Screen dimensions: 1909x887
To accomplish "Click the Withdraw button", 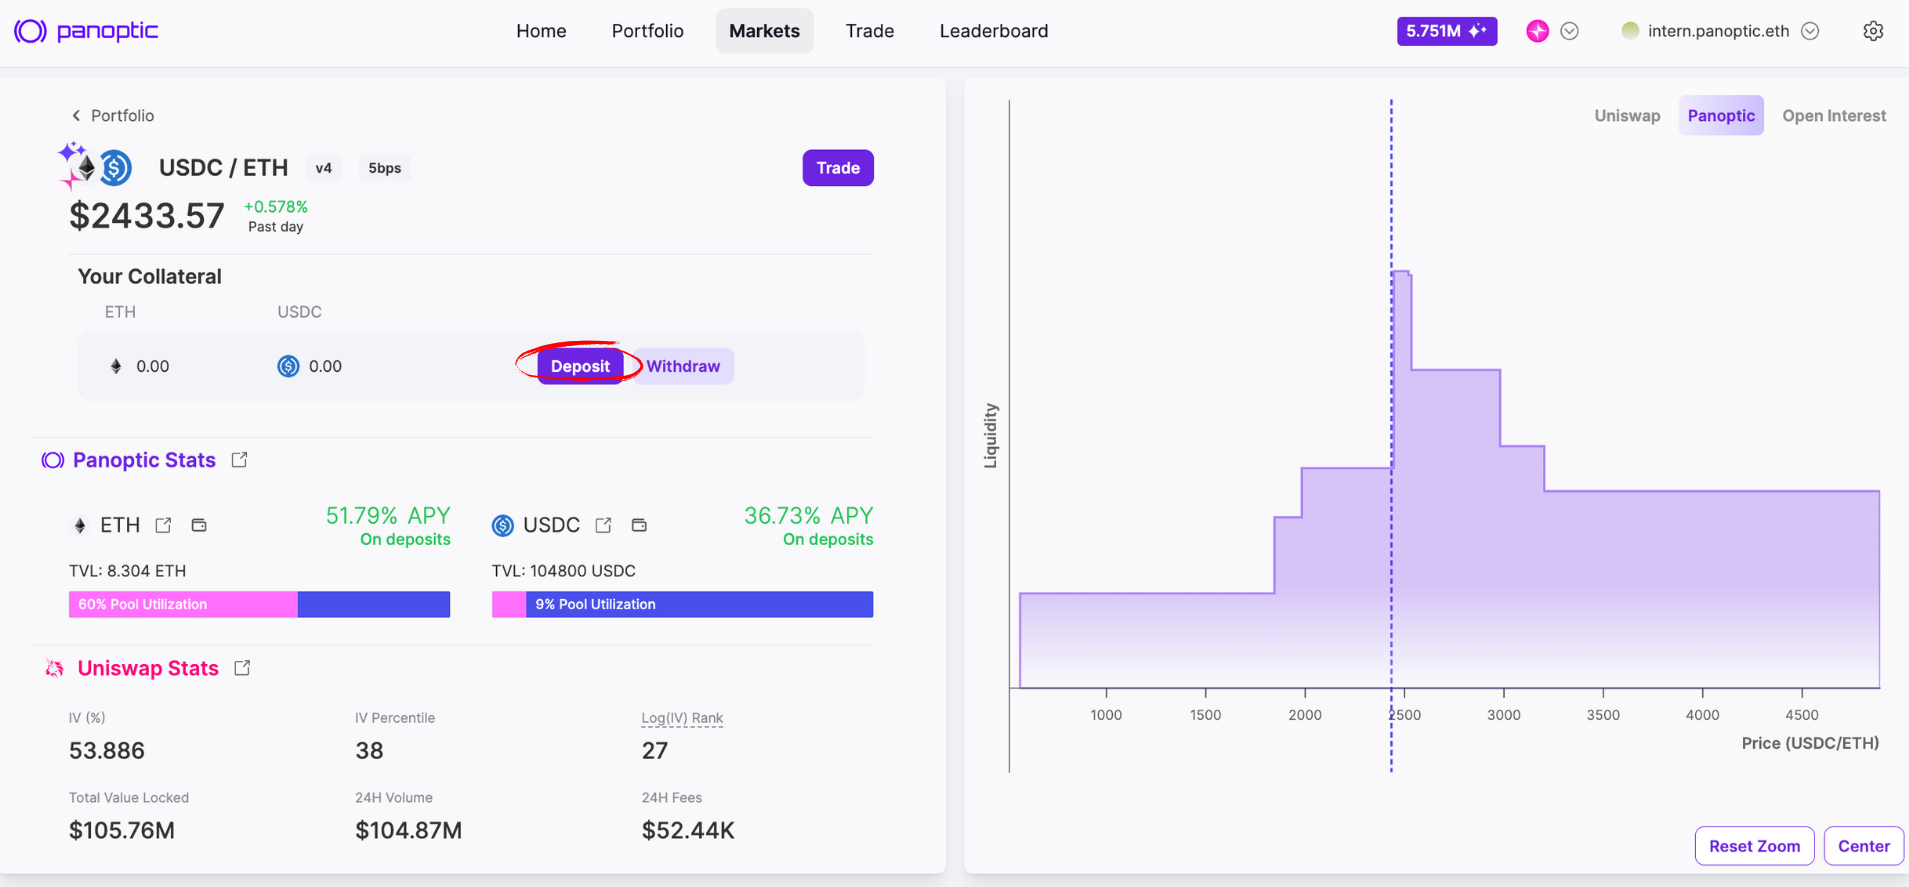I will 683,366.
